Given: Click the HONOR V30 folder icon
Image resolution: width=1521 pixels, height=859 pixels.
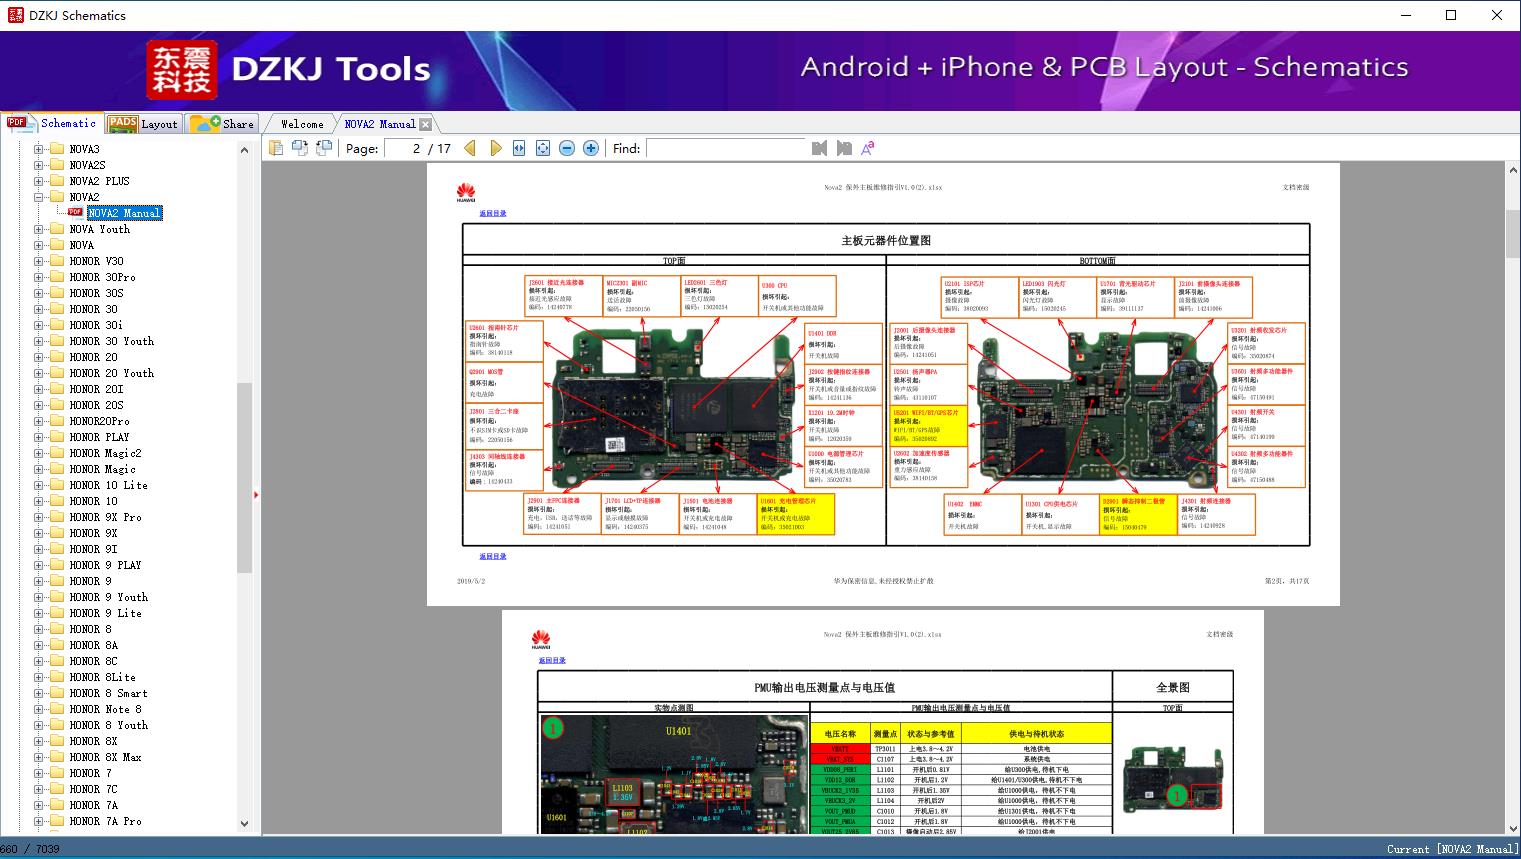Looking at the screenshot, I should pos(57,261).
